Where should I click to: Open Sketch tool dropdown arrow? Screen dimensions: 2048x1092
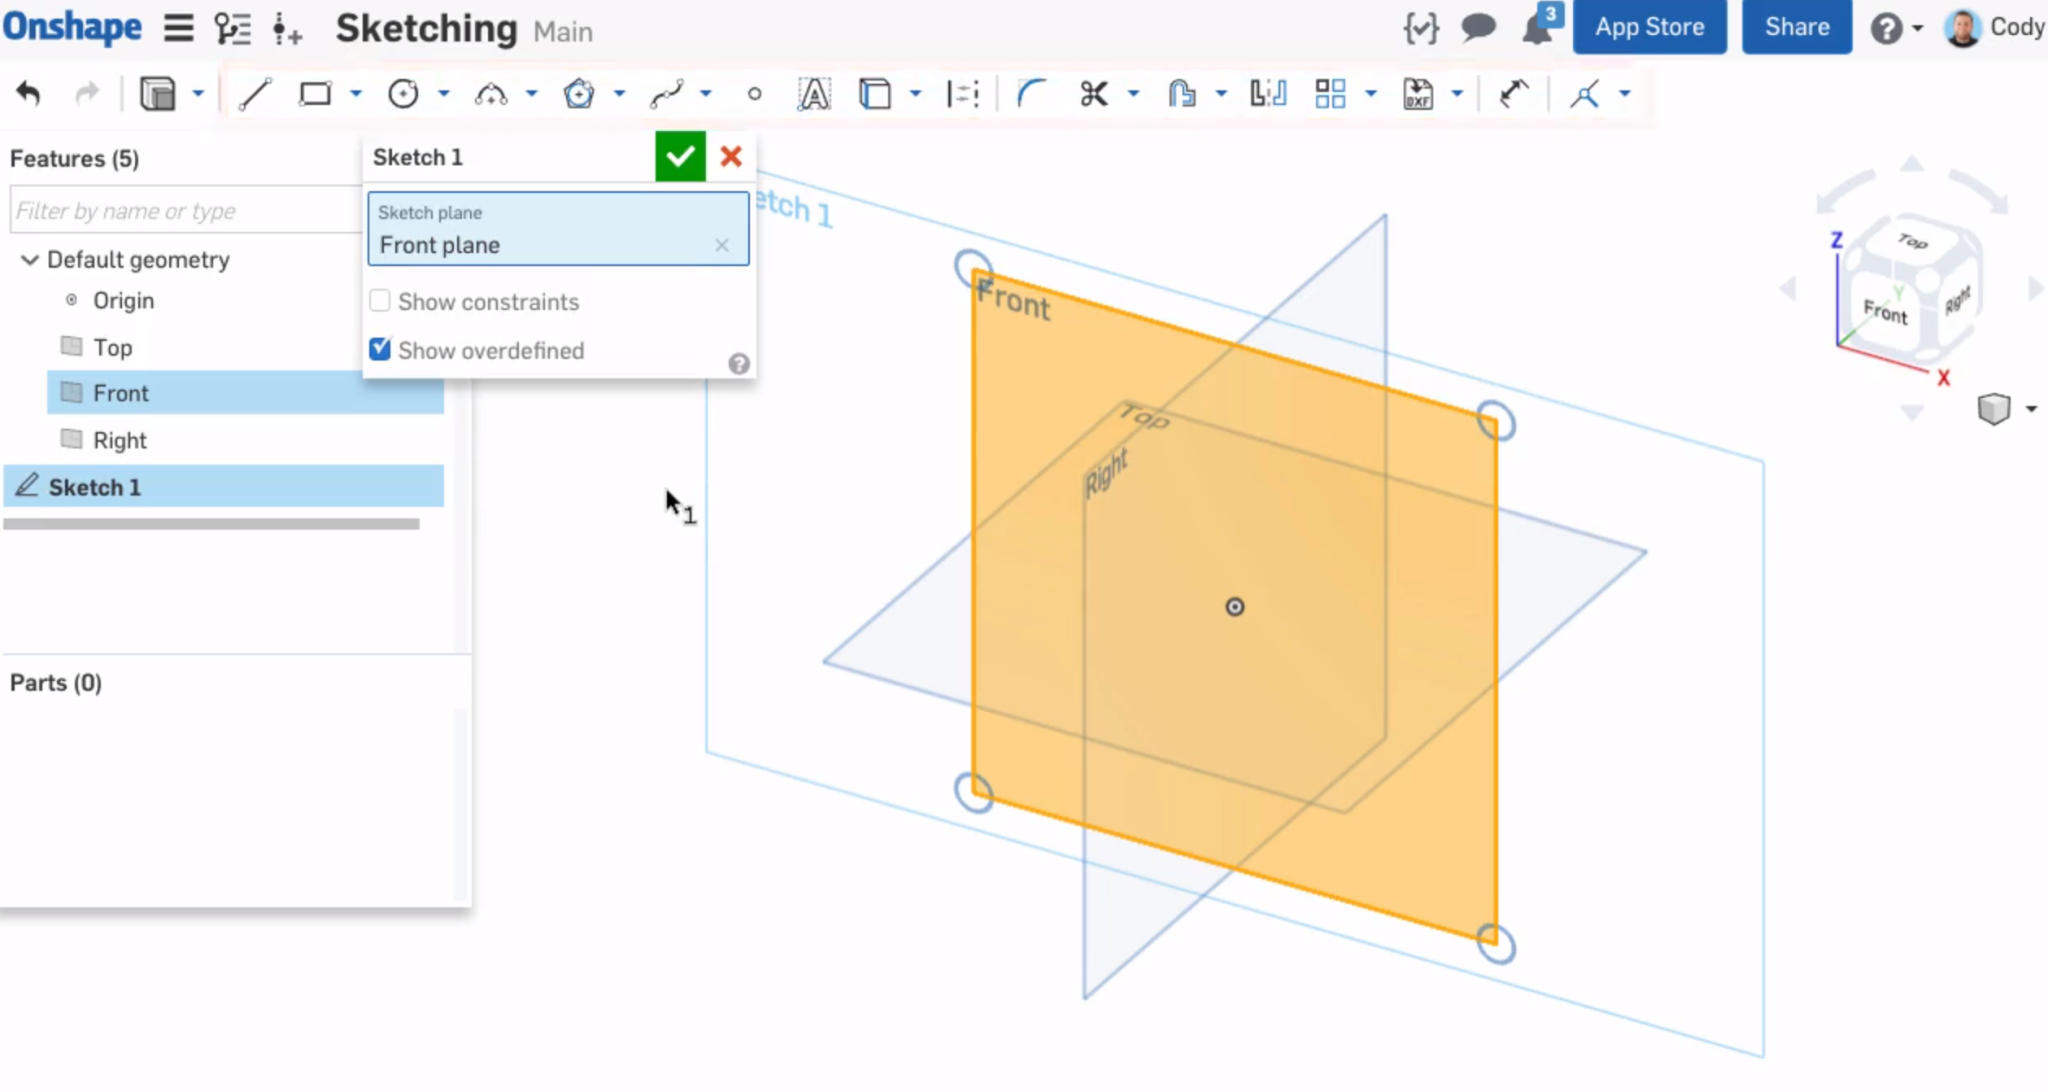tap(198, 94)
